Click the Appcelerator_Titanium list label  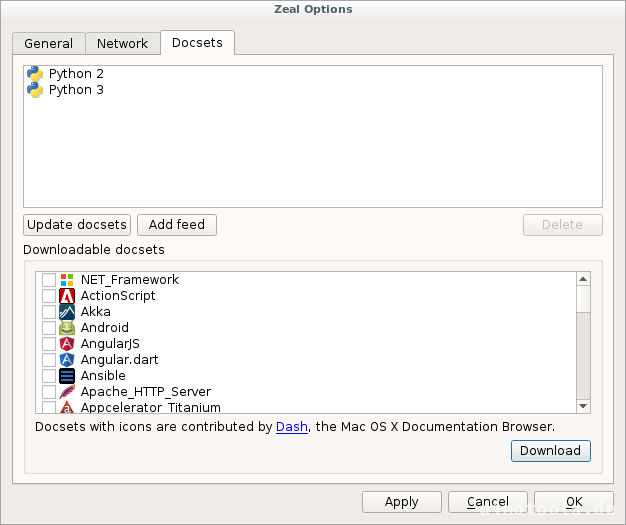click(x=151, y=407)
